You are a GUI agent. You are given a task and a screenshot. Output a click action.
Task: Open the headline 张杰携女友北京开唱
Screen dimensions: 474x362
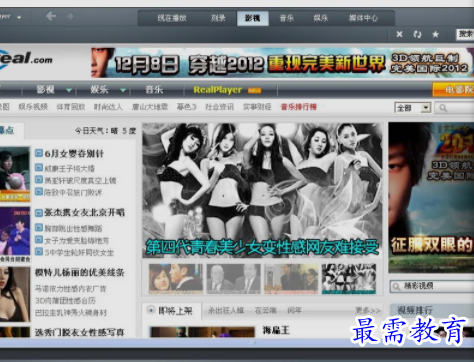pyautogui.click(x=84, y=213)
